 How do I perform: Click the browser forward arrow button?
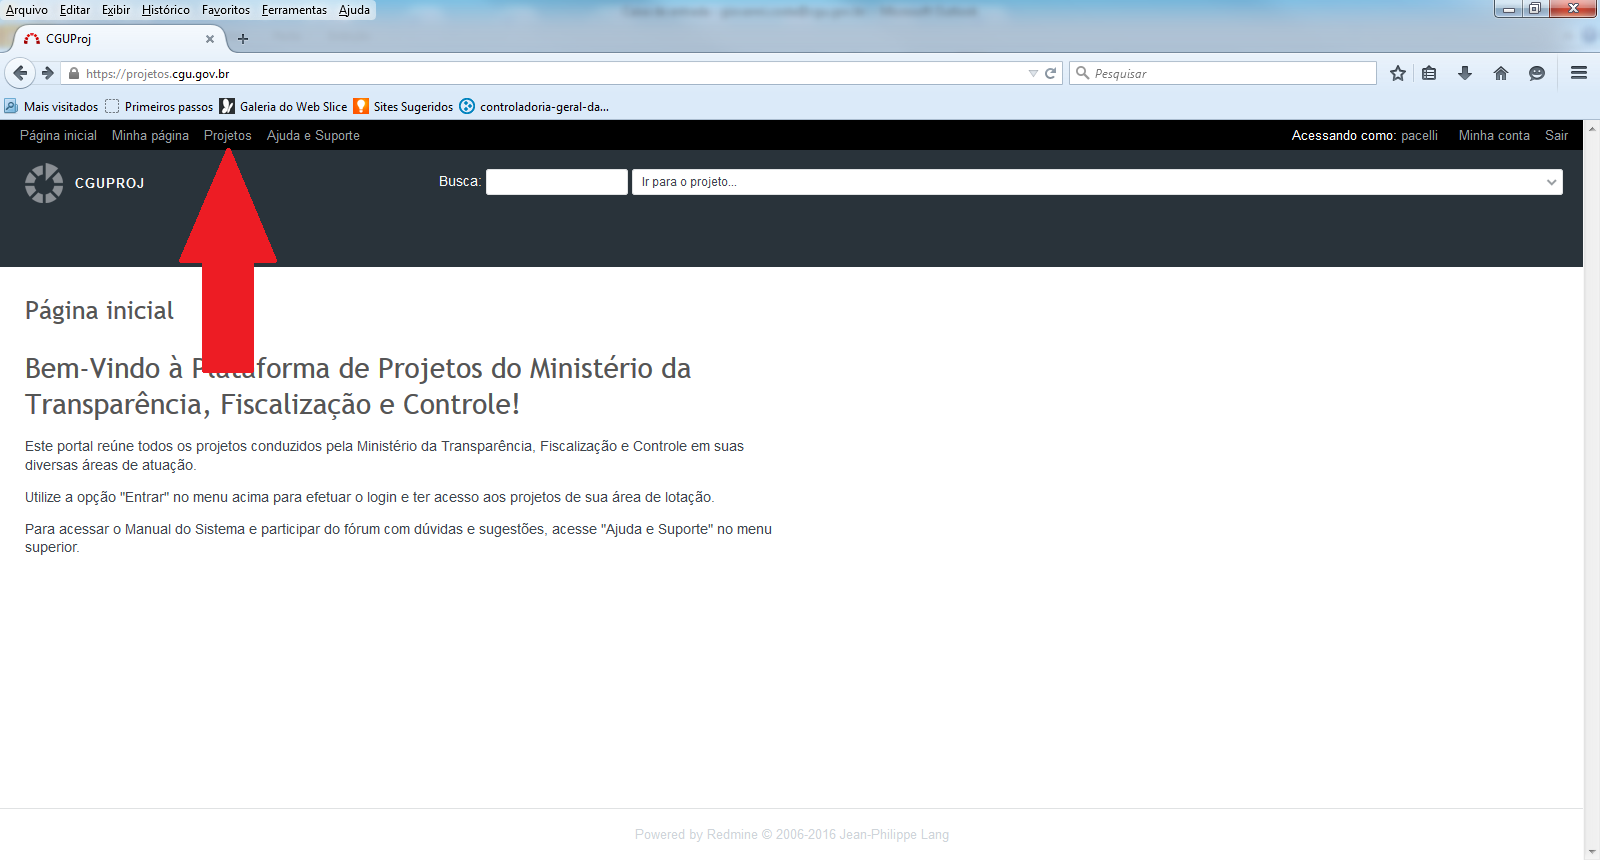47,73
